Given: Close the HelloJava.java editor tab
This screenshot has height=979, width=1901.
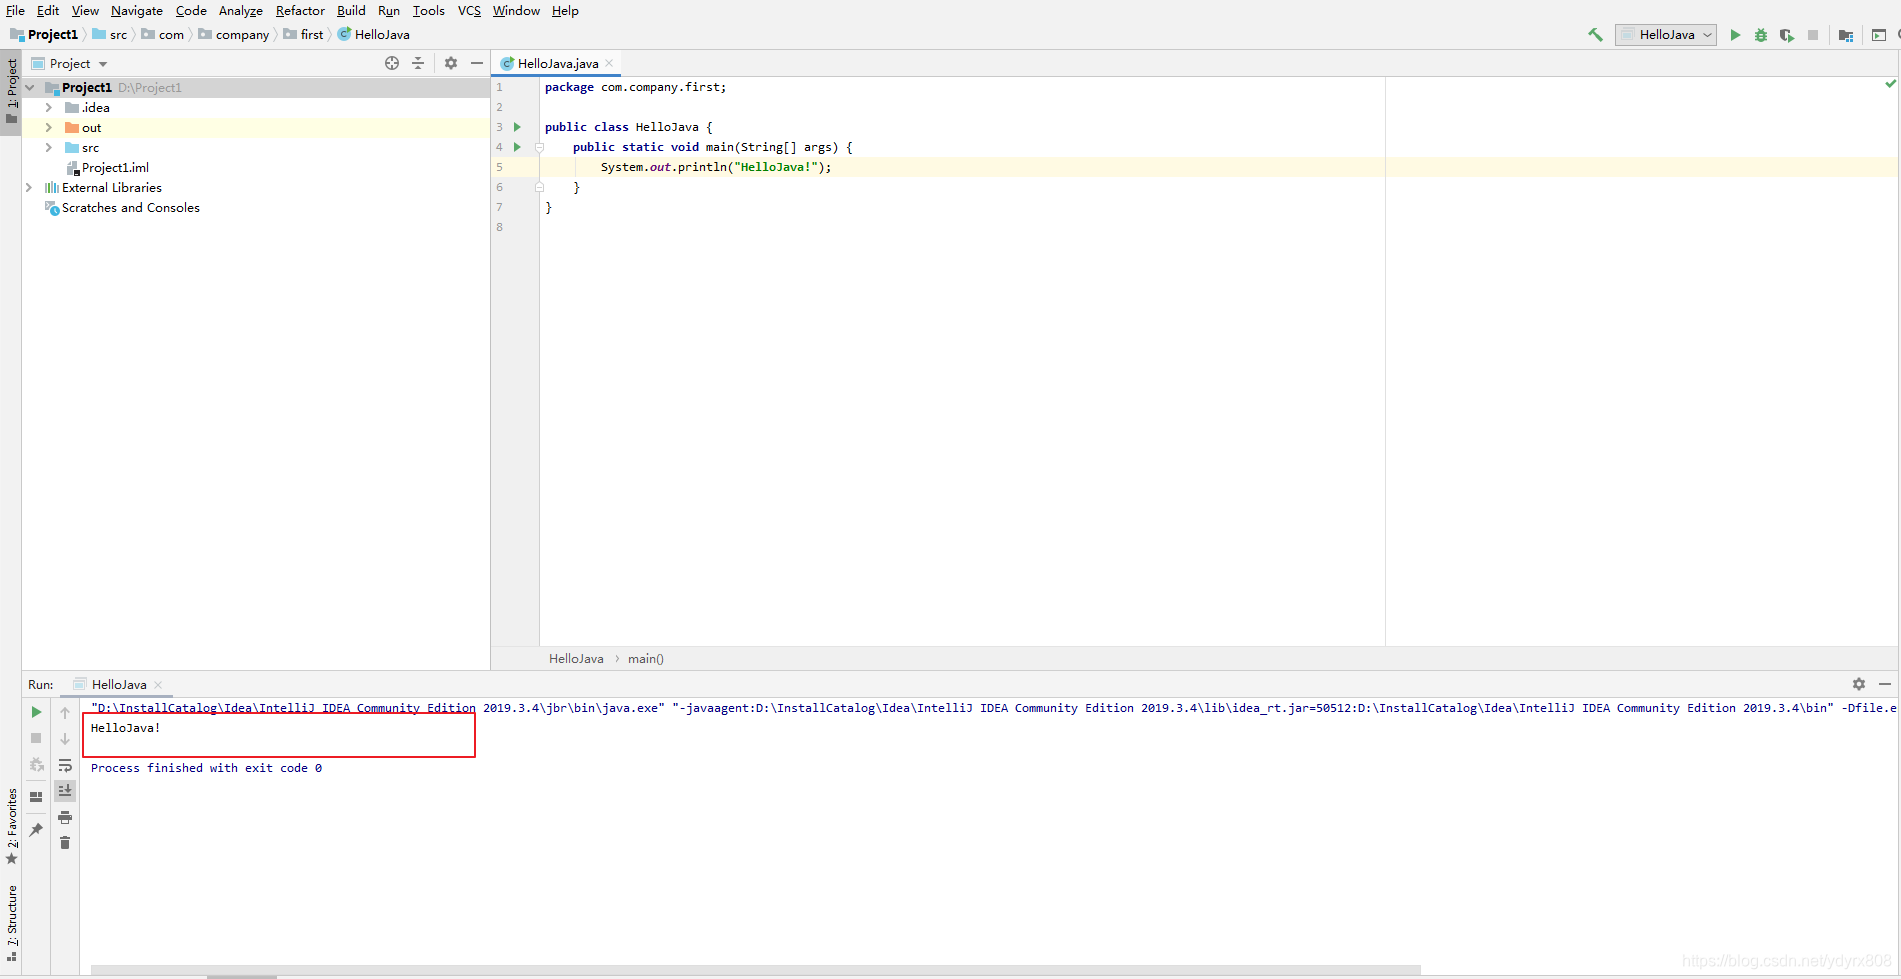Looking at the screenshot, I should 609,63.
